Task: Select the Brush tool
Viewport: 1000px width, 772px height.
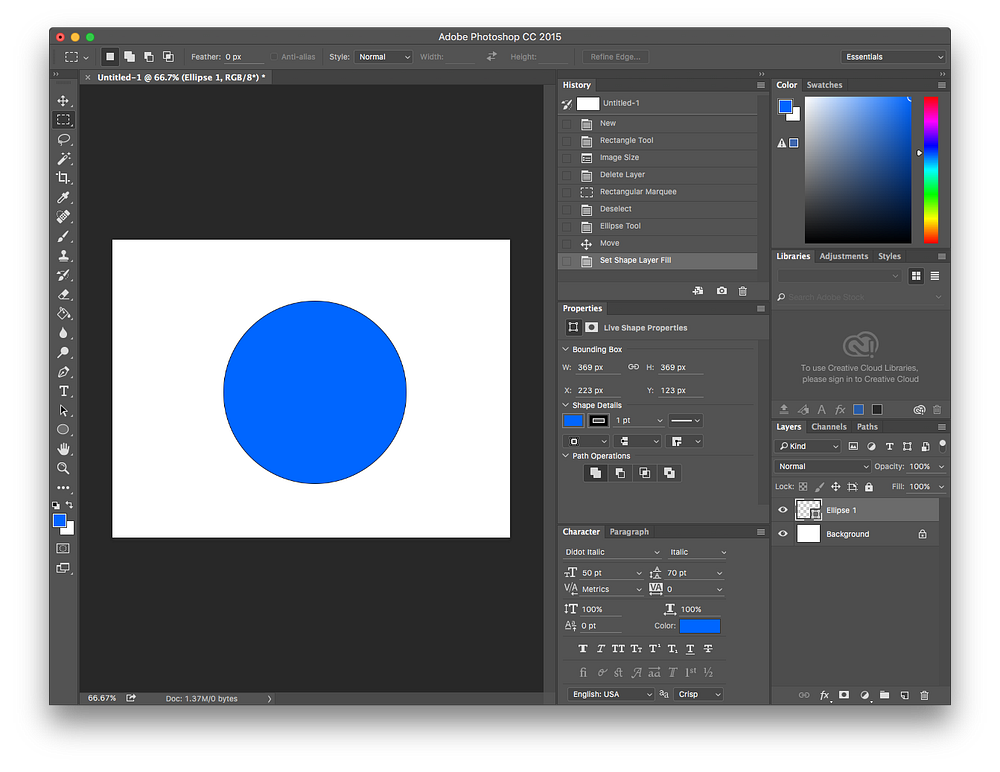Action: click(x=63, y=236)
